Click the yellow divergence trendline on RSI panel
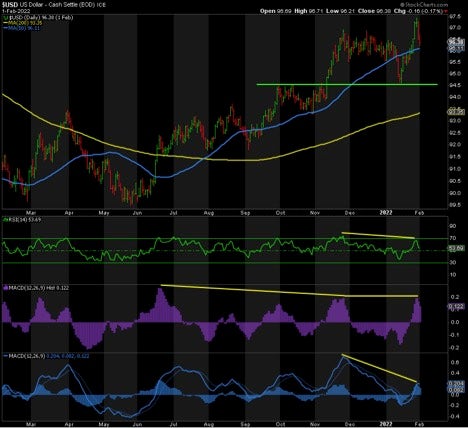 tap(378, 235)
